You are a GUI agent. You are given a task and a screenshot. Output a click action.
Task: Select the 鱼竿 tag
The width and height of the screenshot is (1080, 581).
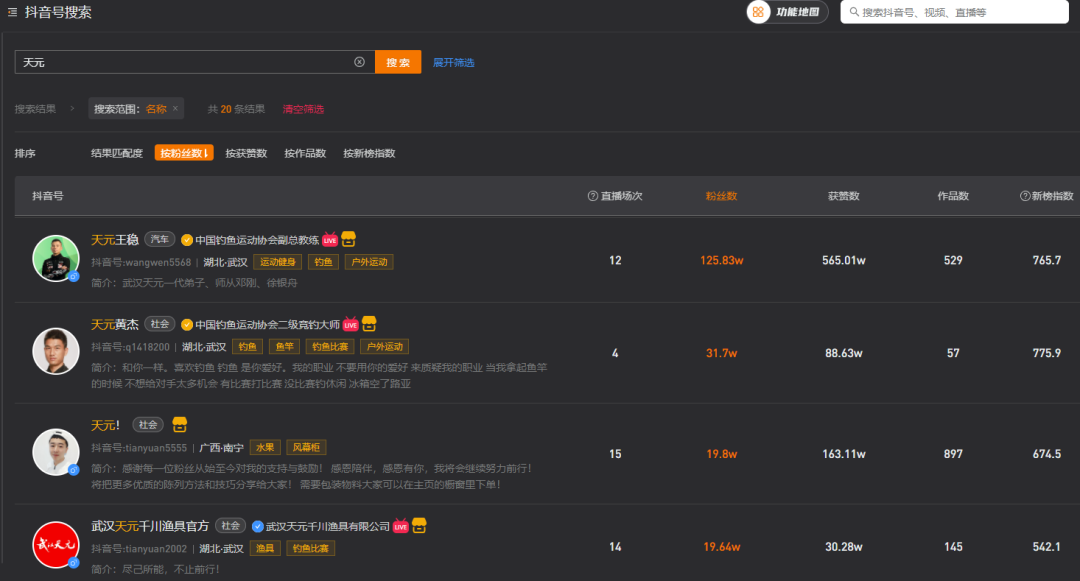pos(284,347)
